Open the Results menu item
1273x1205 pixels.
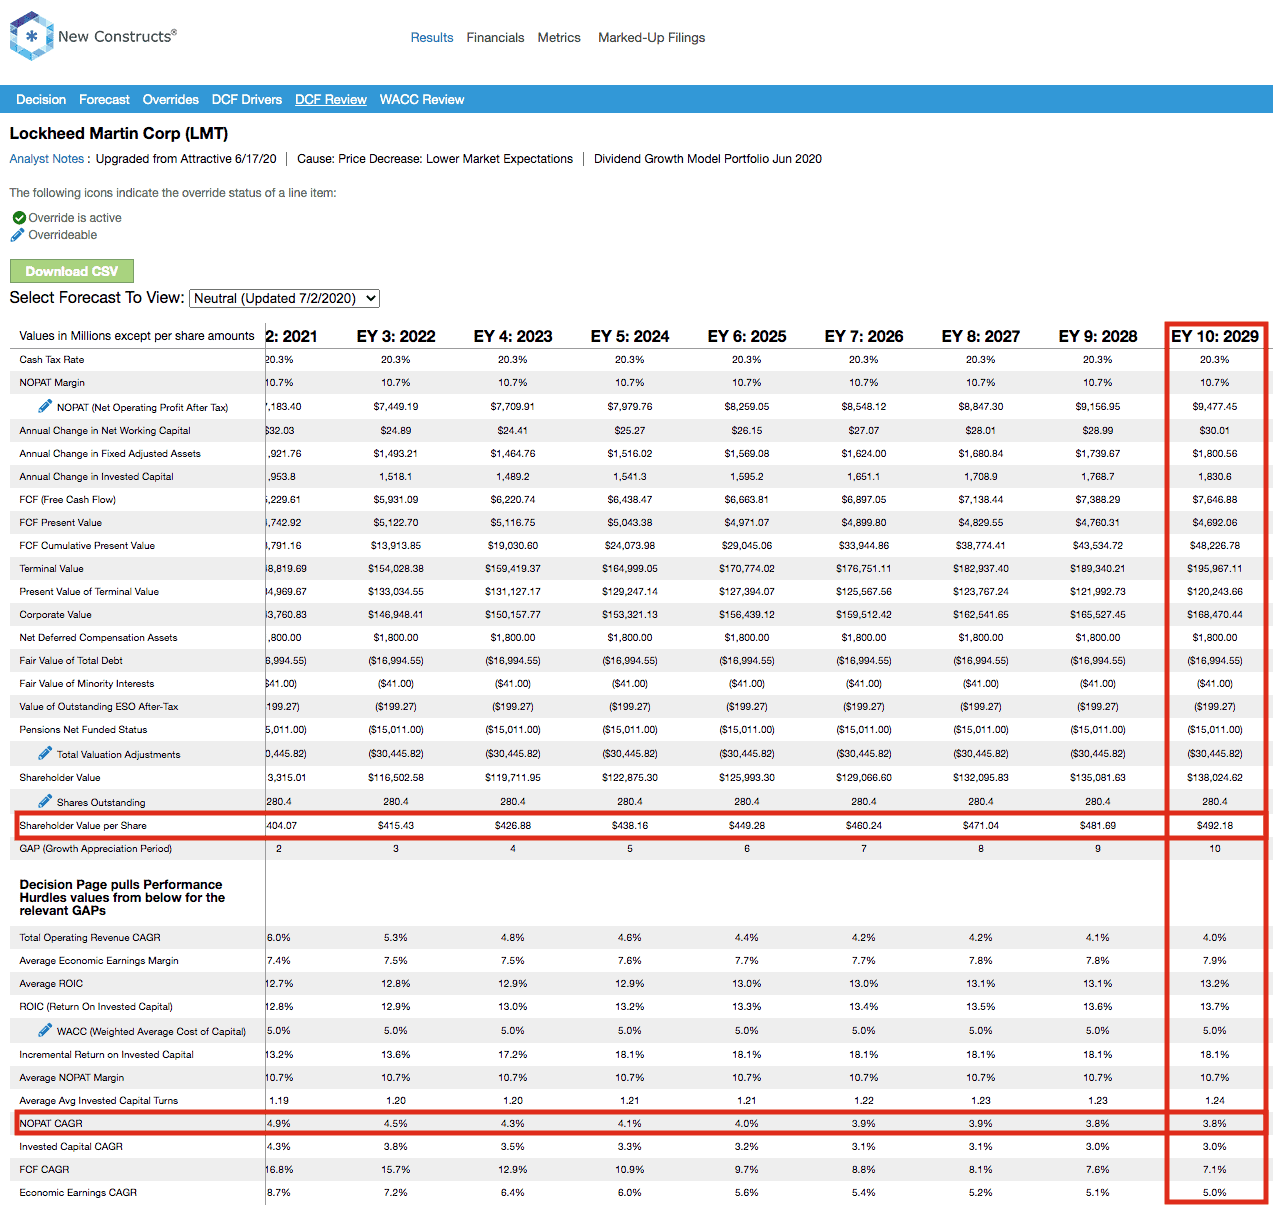click(x=432, y=38)
